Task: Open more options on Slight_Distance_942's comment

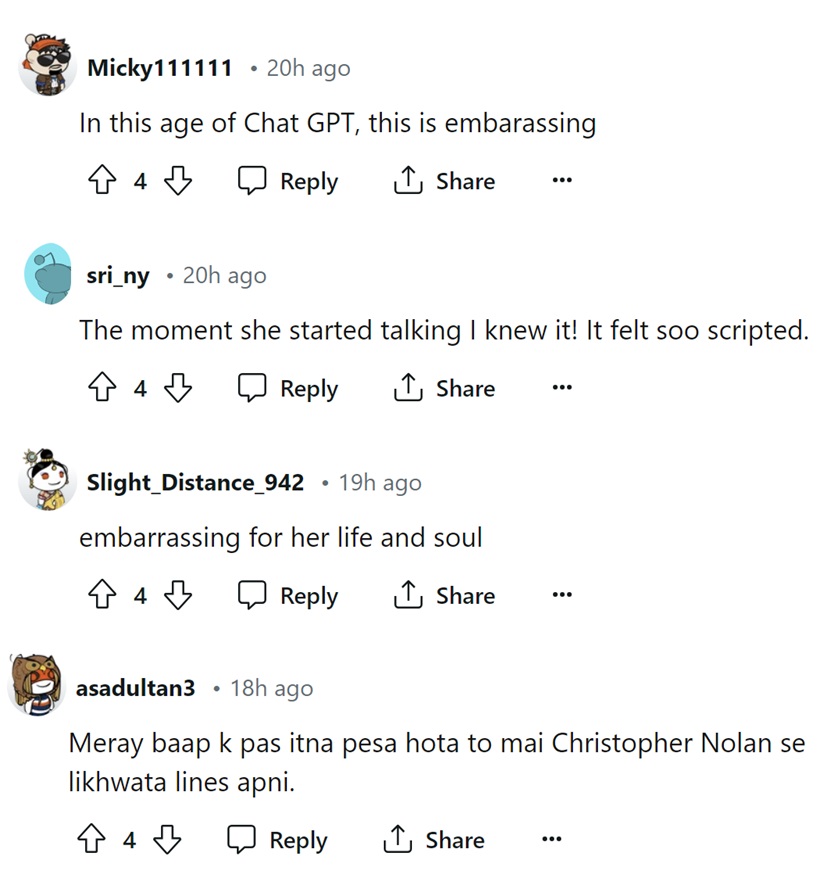Action: (x=562, y=596)
